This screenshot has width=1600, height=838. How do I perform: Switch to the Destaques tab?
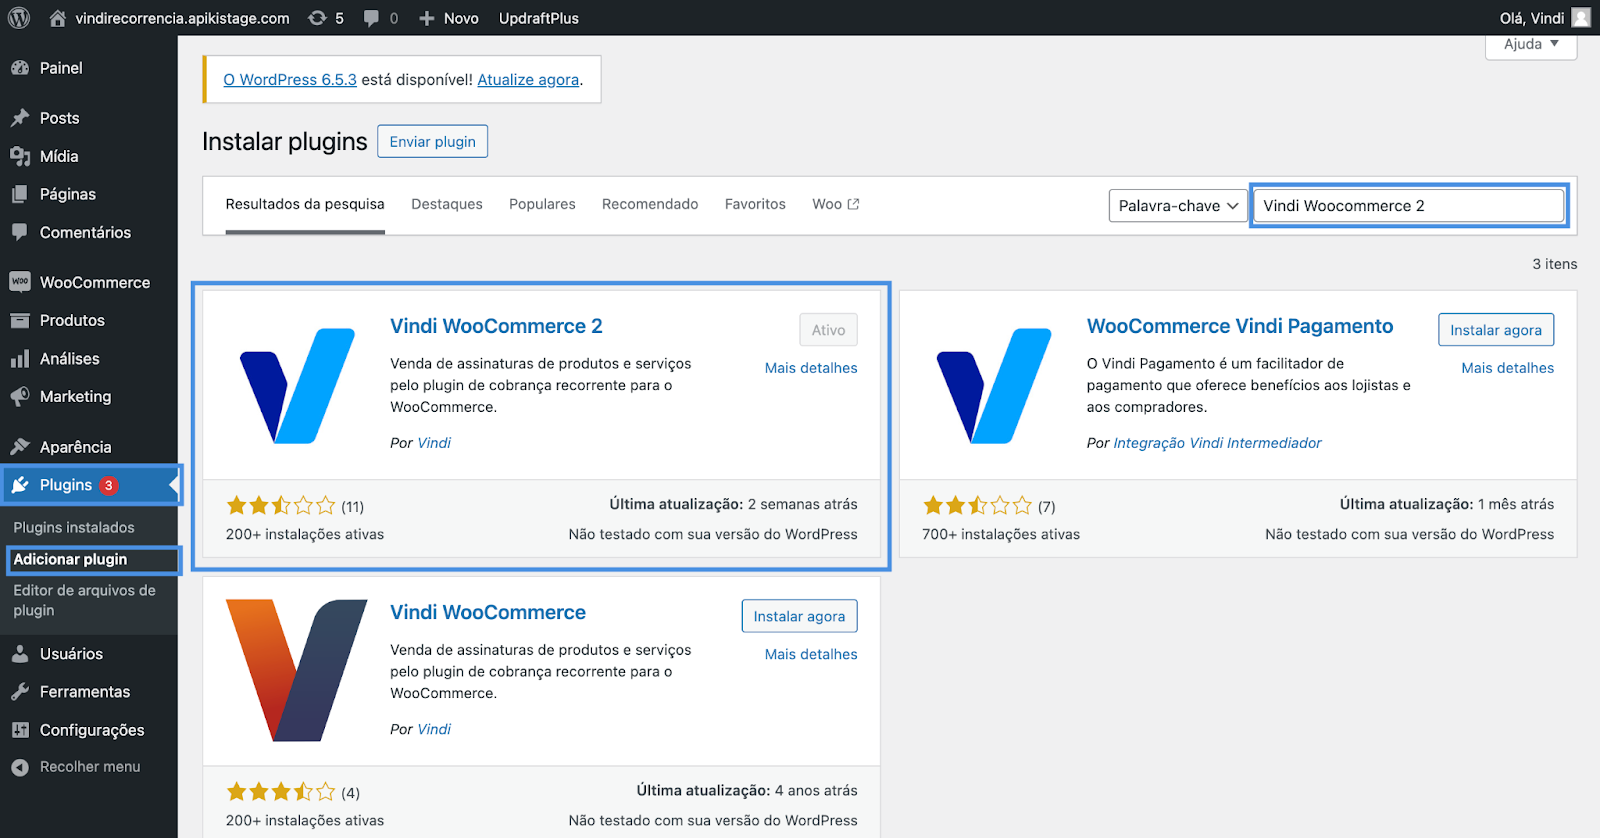point(447,204)
